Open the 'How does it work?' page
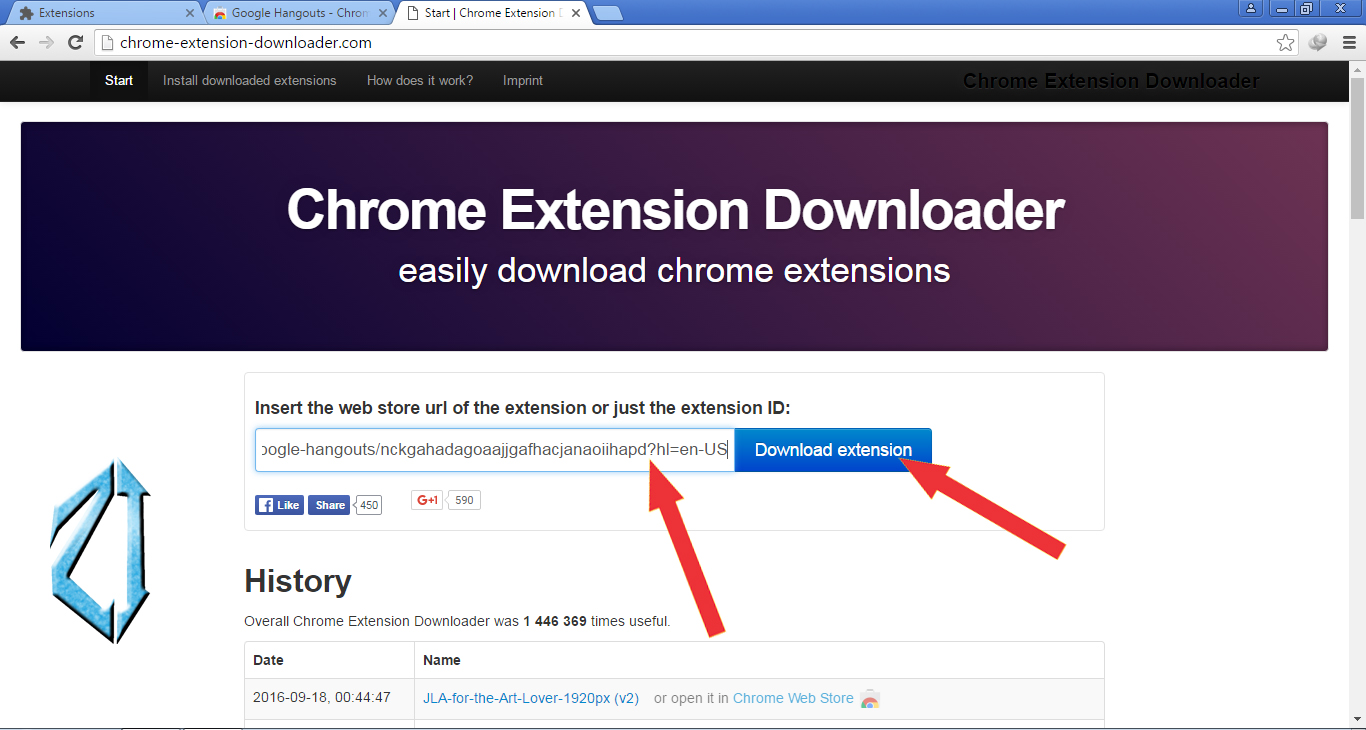The width and height of the screenshot is (1366, 730). (x=419, y=81)
